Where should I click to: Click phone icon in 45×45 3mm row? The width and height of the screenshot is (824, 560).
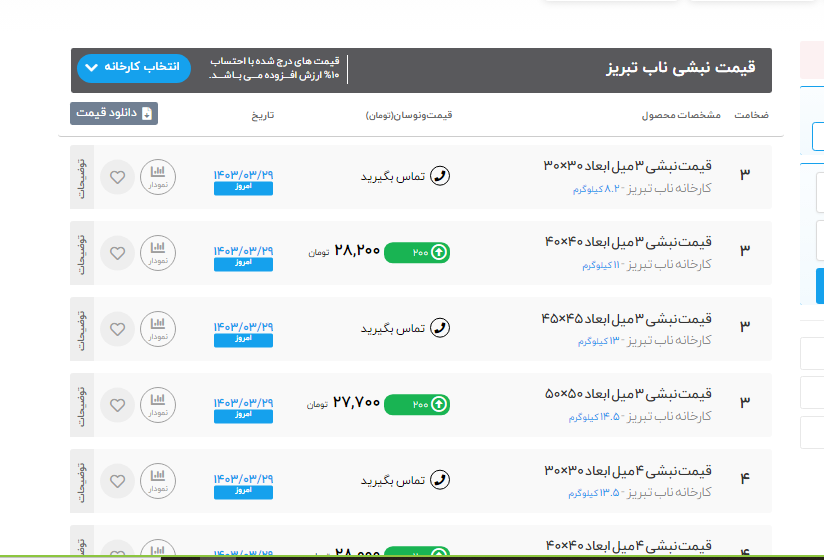pos(439,329)
